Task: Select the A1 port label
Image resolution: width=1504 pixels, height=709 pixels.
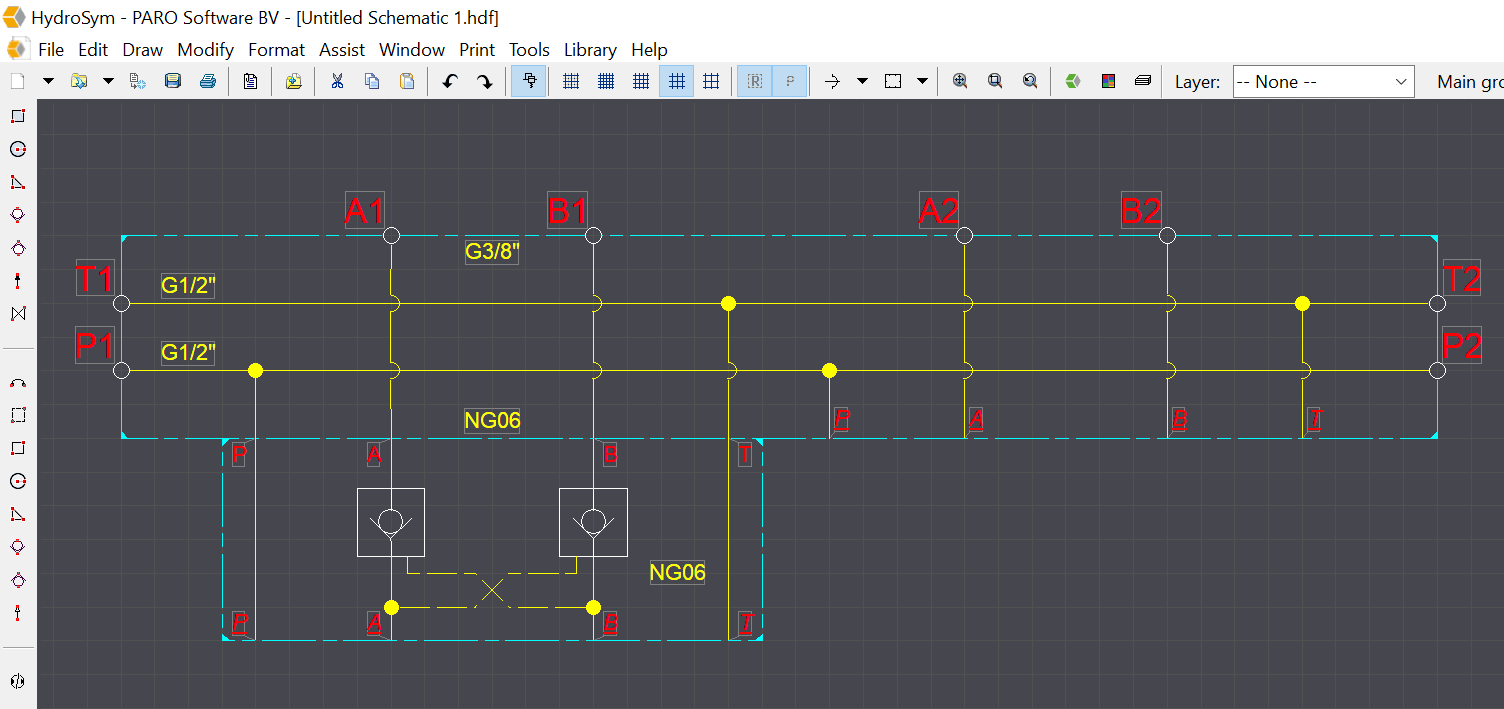Action: [365, 210]
